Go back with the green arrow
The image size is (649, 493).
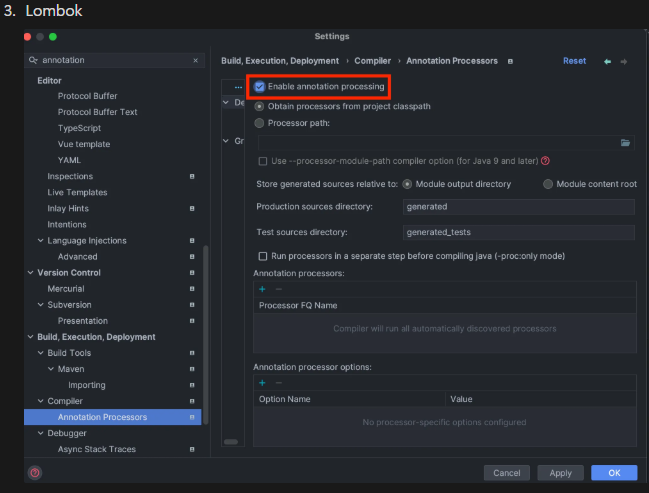607,62
